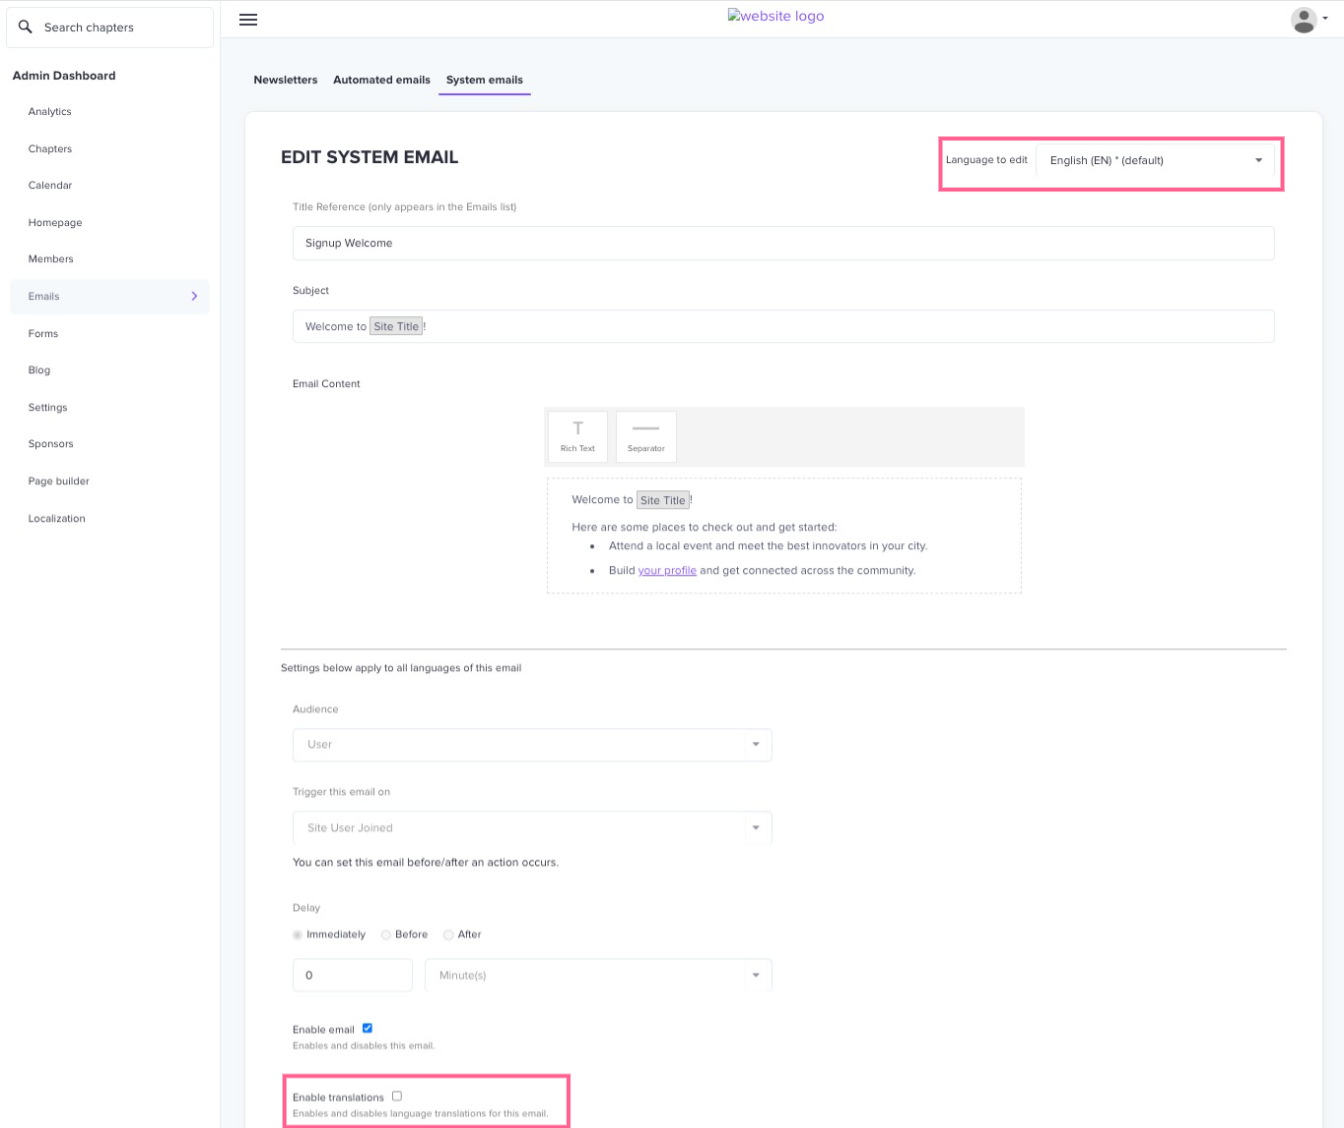Check the Enable translations checkbox

pos(397,1096)
